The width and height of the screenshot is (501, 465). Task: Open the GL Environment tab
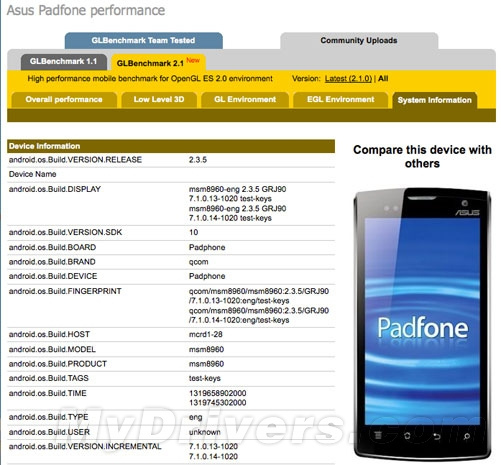point(245,100)
